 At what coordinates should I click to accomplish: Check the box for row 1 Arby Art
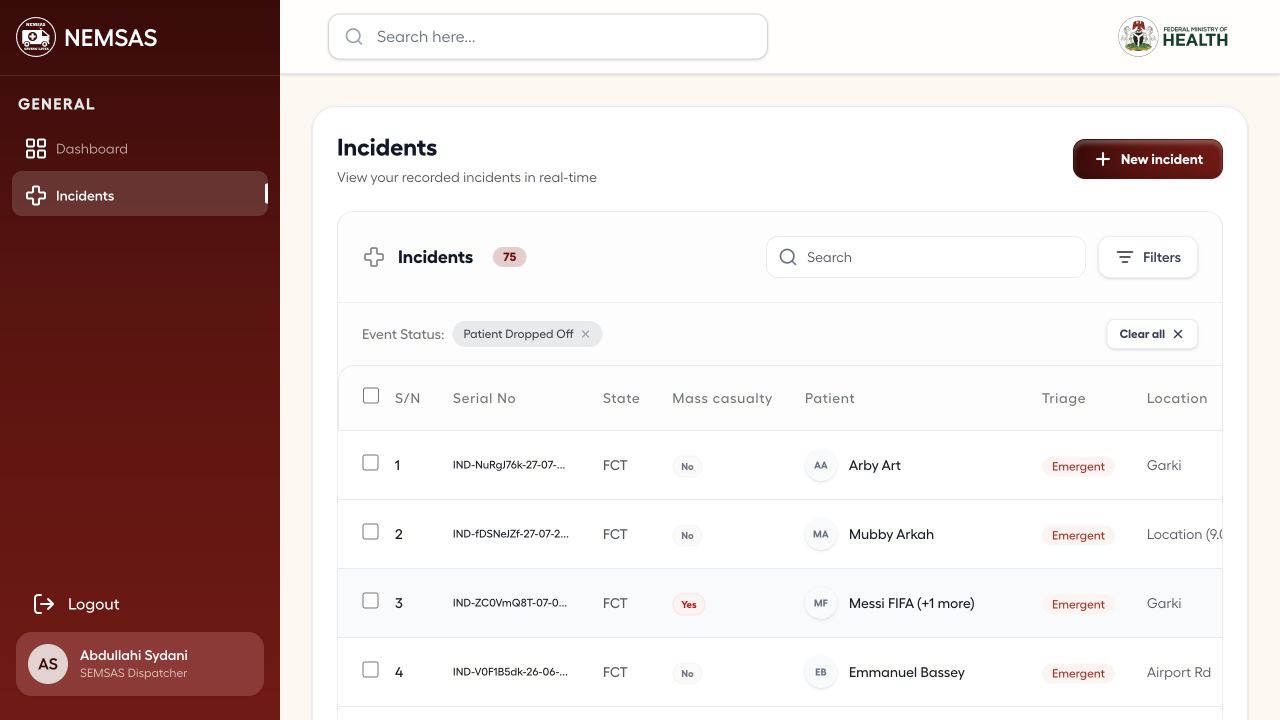pyautogui.click(x=371, y=463)
